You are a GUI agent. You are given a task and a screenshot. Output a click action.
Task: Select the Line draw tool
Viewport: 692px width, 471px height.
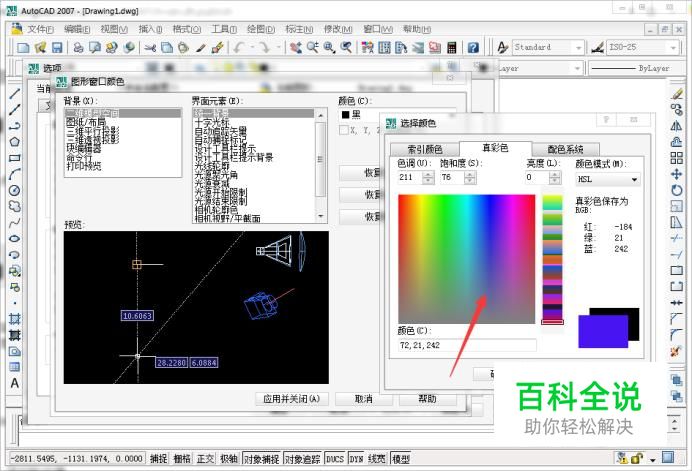[15, 93]
